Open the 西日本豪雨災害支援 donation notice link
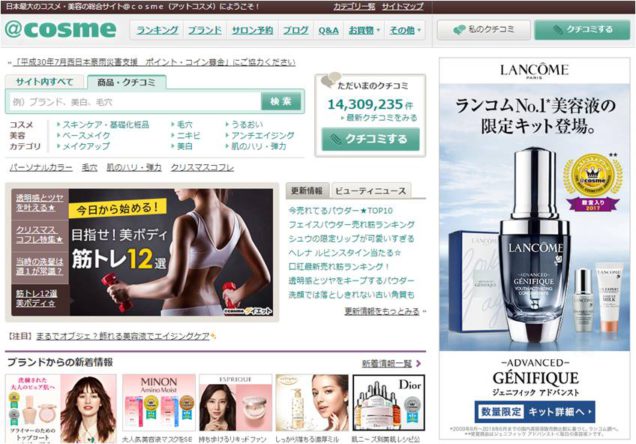636x444 pixels. click(154, 62)
